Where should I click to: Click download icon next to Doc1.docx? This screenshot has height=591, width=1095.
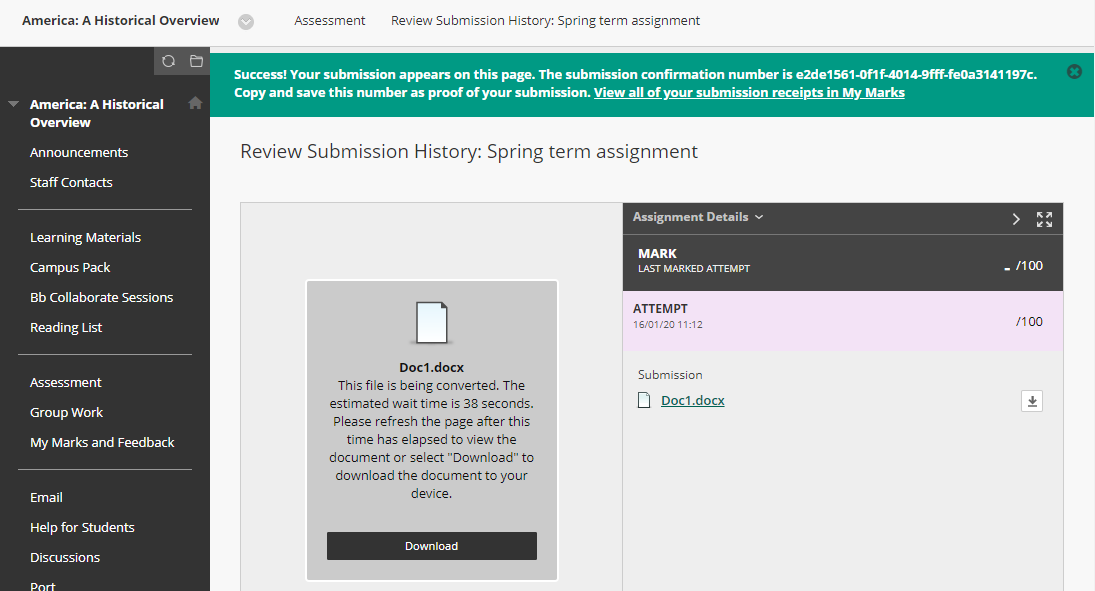[x=1032, y=401]
